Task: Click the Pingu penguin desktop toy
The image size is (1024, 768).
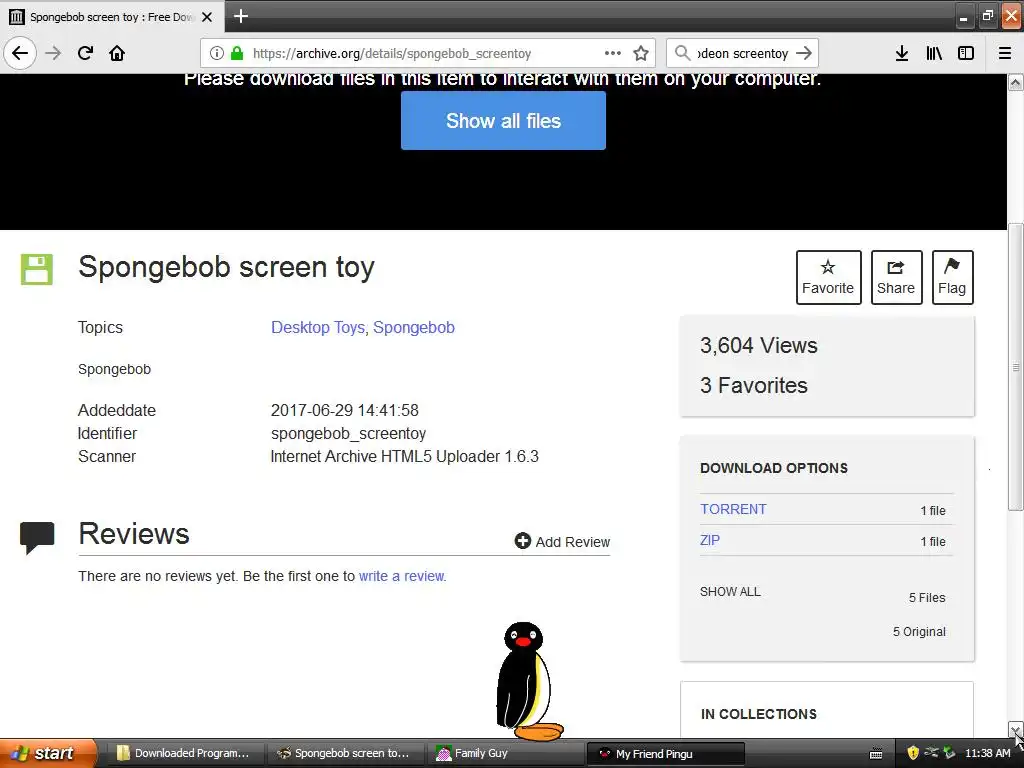Action: 528,681
